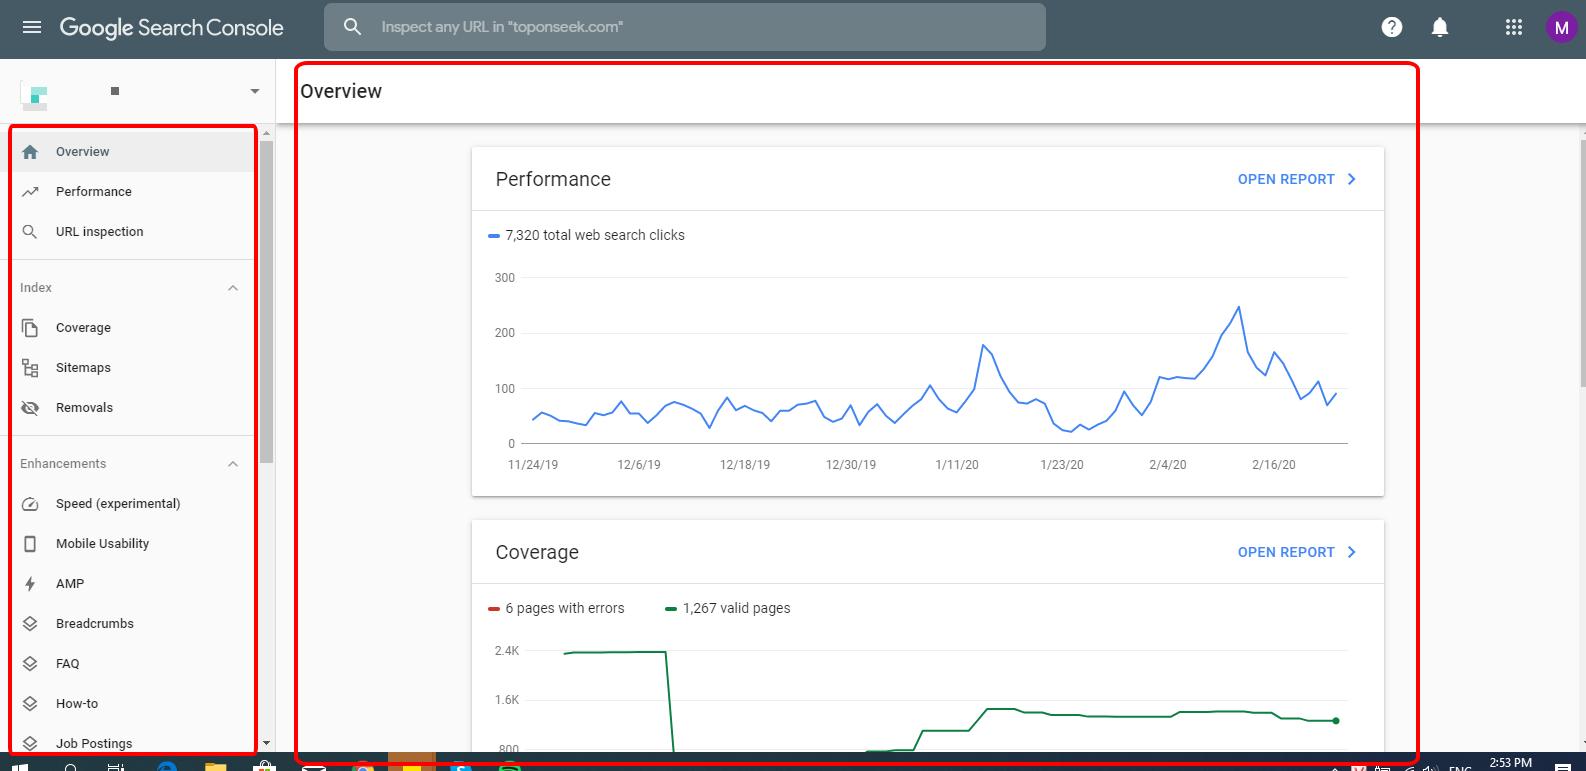Open the Coverage report link
1586x771 pixels.
coord(1296,552)
